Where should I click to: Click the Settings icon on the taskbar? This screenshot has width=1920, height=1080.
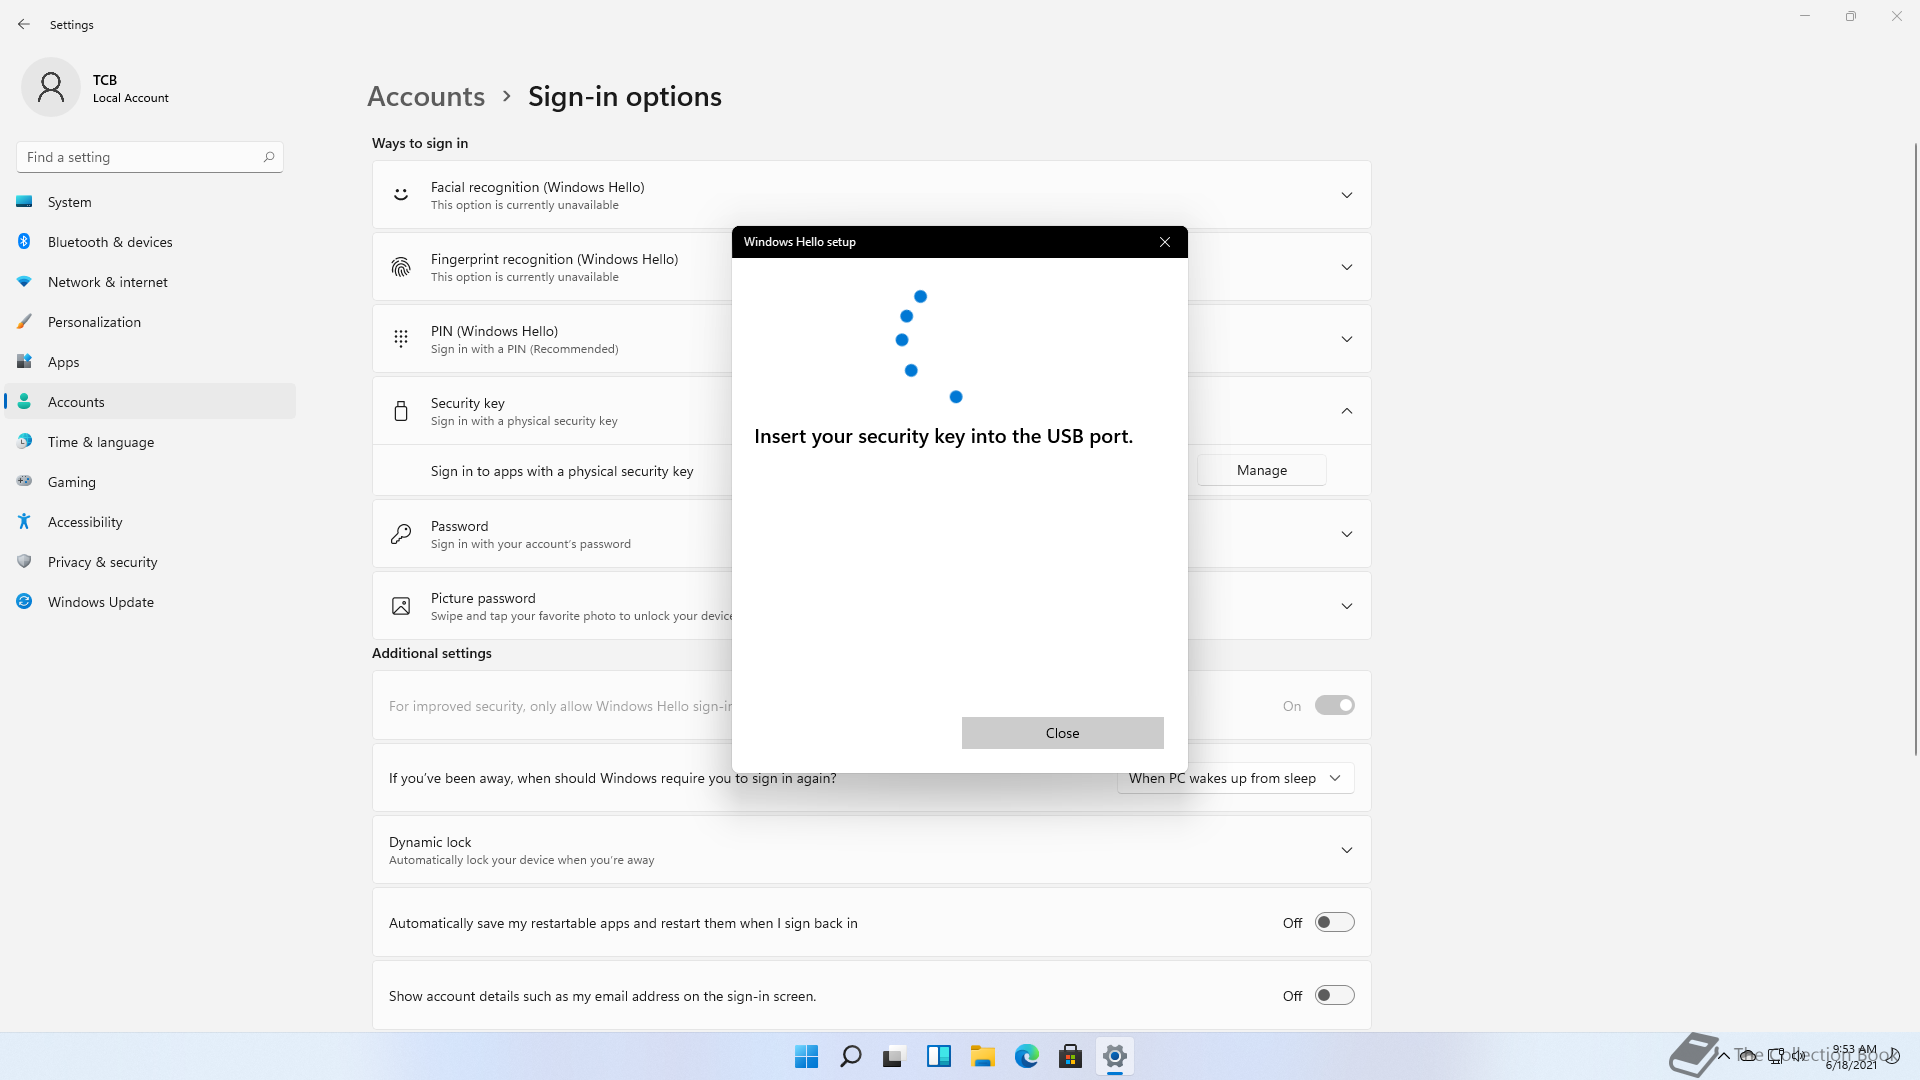pyautogui.click(x=1115, y=1056)
